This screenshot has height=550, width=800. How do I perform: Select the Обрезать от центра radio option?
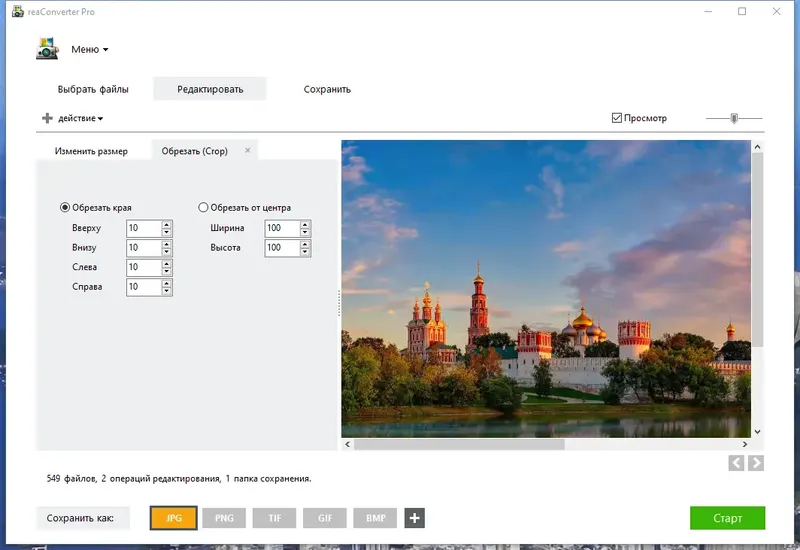203,208
